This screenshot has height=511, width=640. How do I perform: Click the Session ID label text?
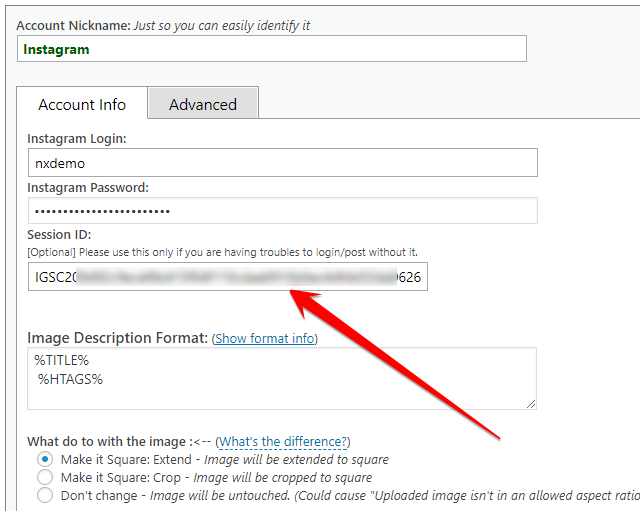tap(59, 235)
